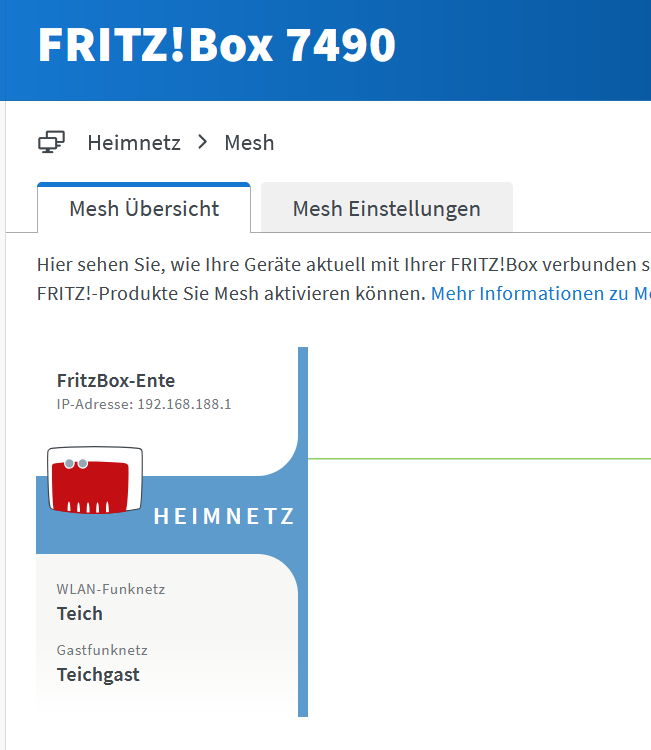Click the HEIMNETZ banner label
The height and width of the screenshot is (750, 651).
(224, 516)
